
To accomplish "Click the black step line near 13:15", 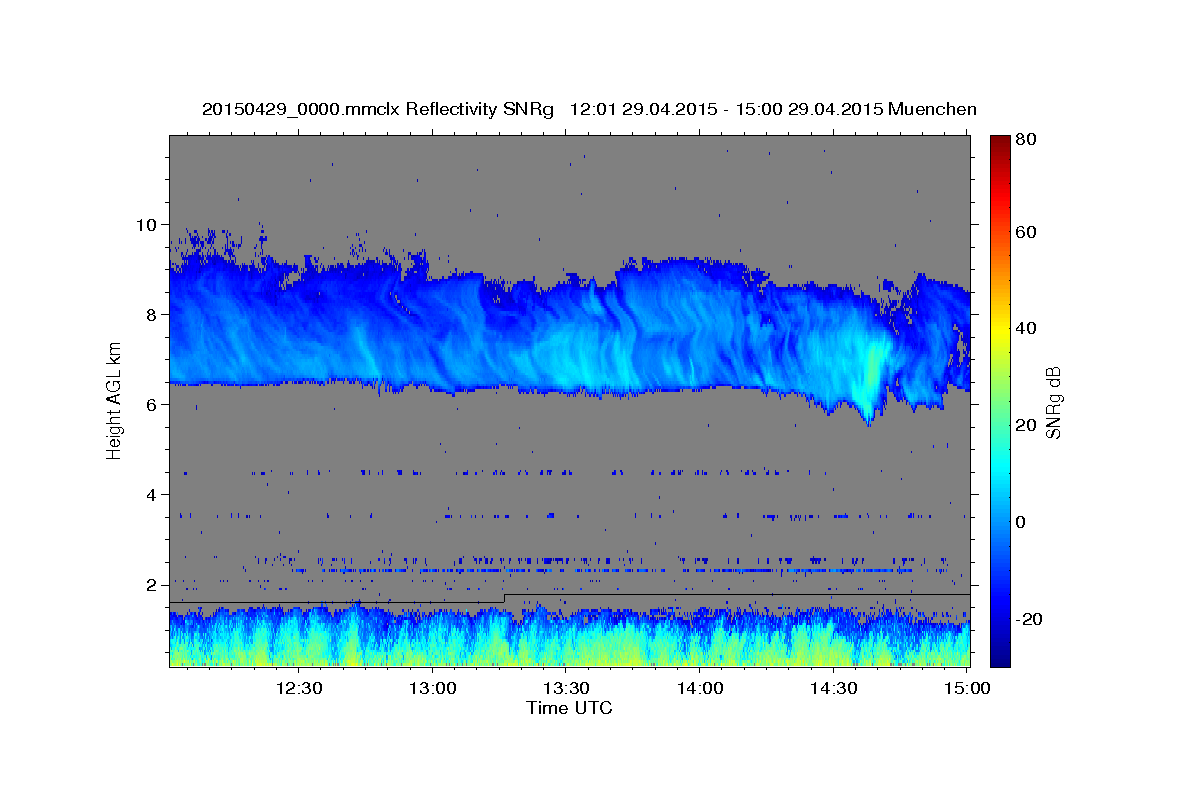I will tap(505, 598).
